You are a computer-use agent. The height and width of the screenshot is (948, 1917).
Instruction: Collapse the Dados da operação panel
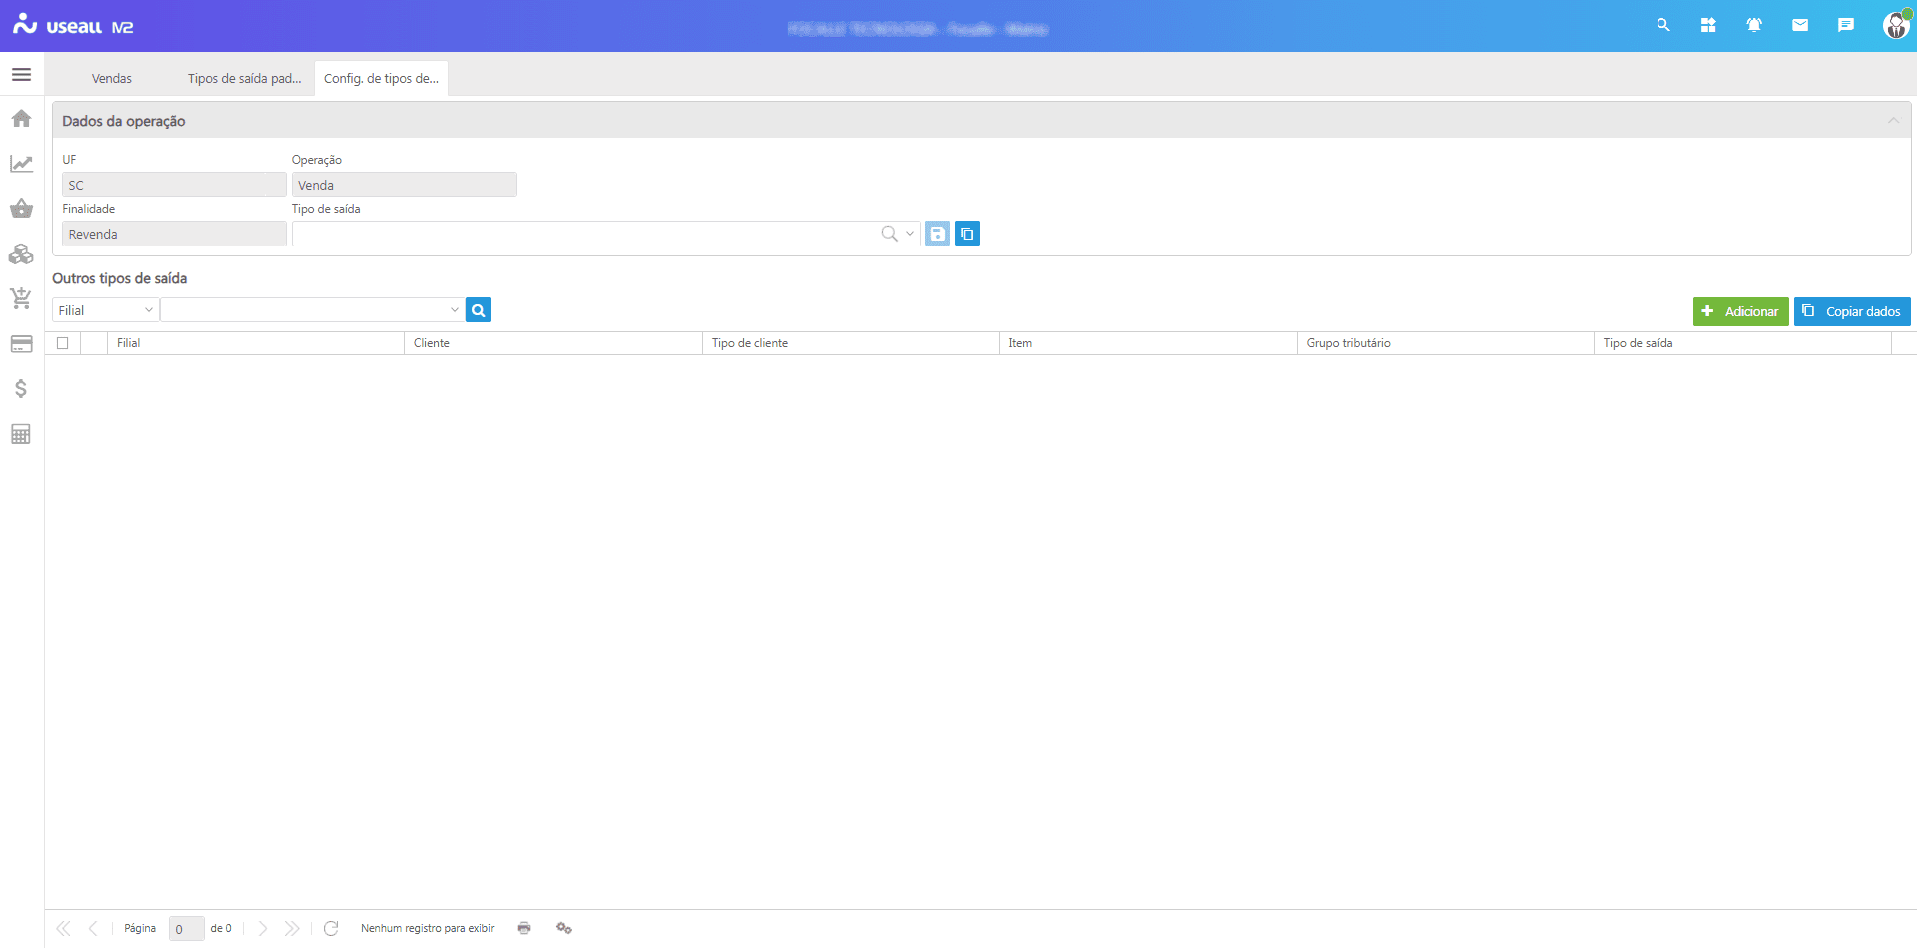pos(1893,120)
